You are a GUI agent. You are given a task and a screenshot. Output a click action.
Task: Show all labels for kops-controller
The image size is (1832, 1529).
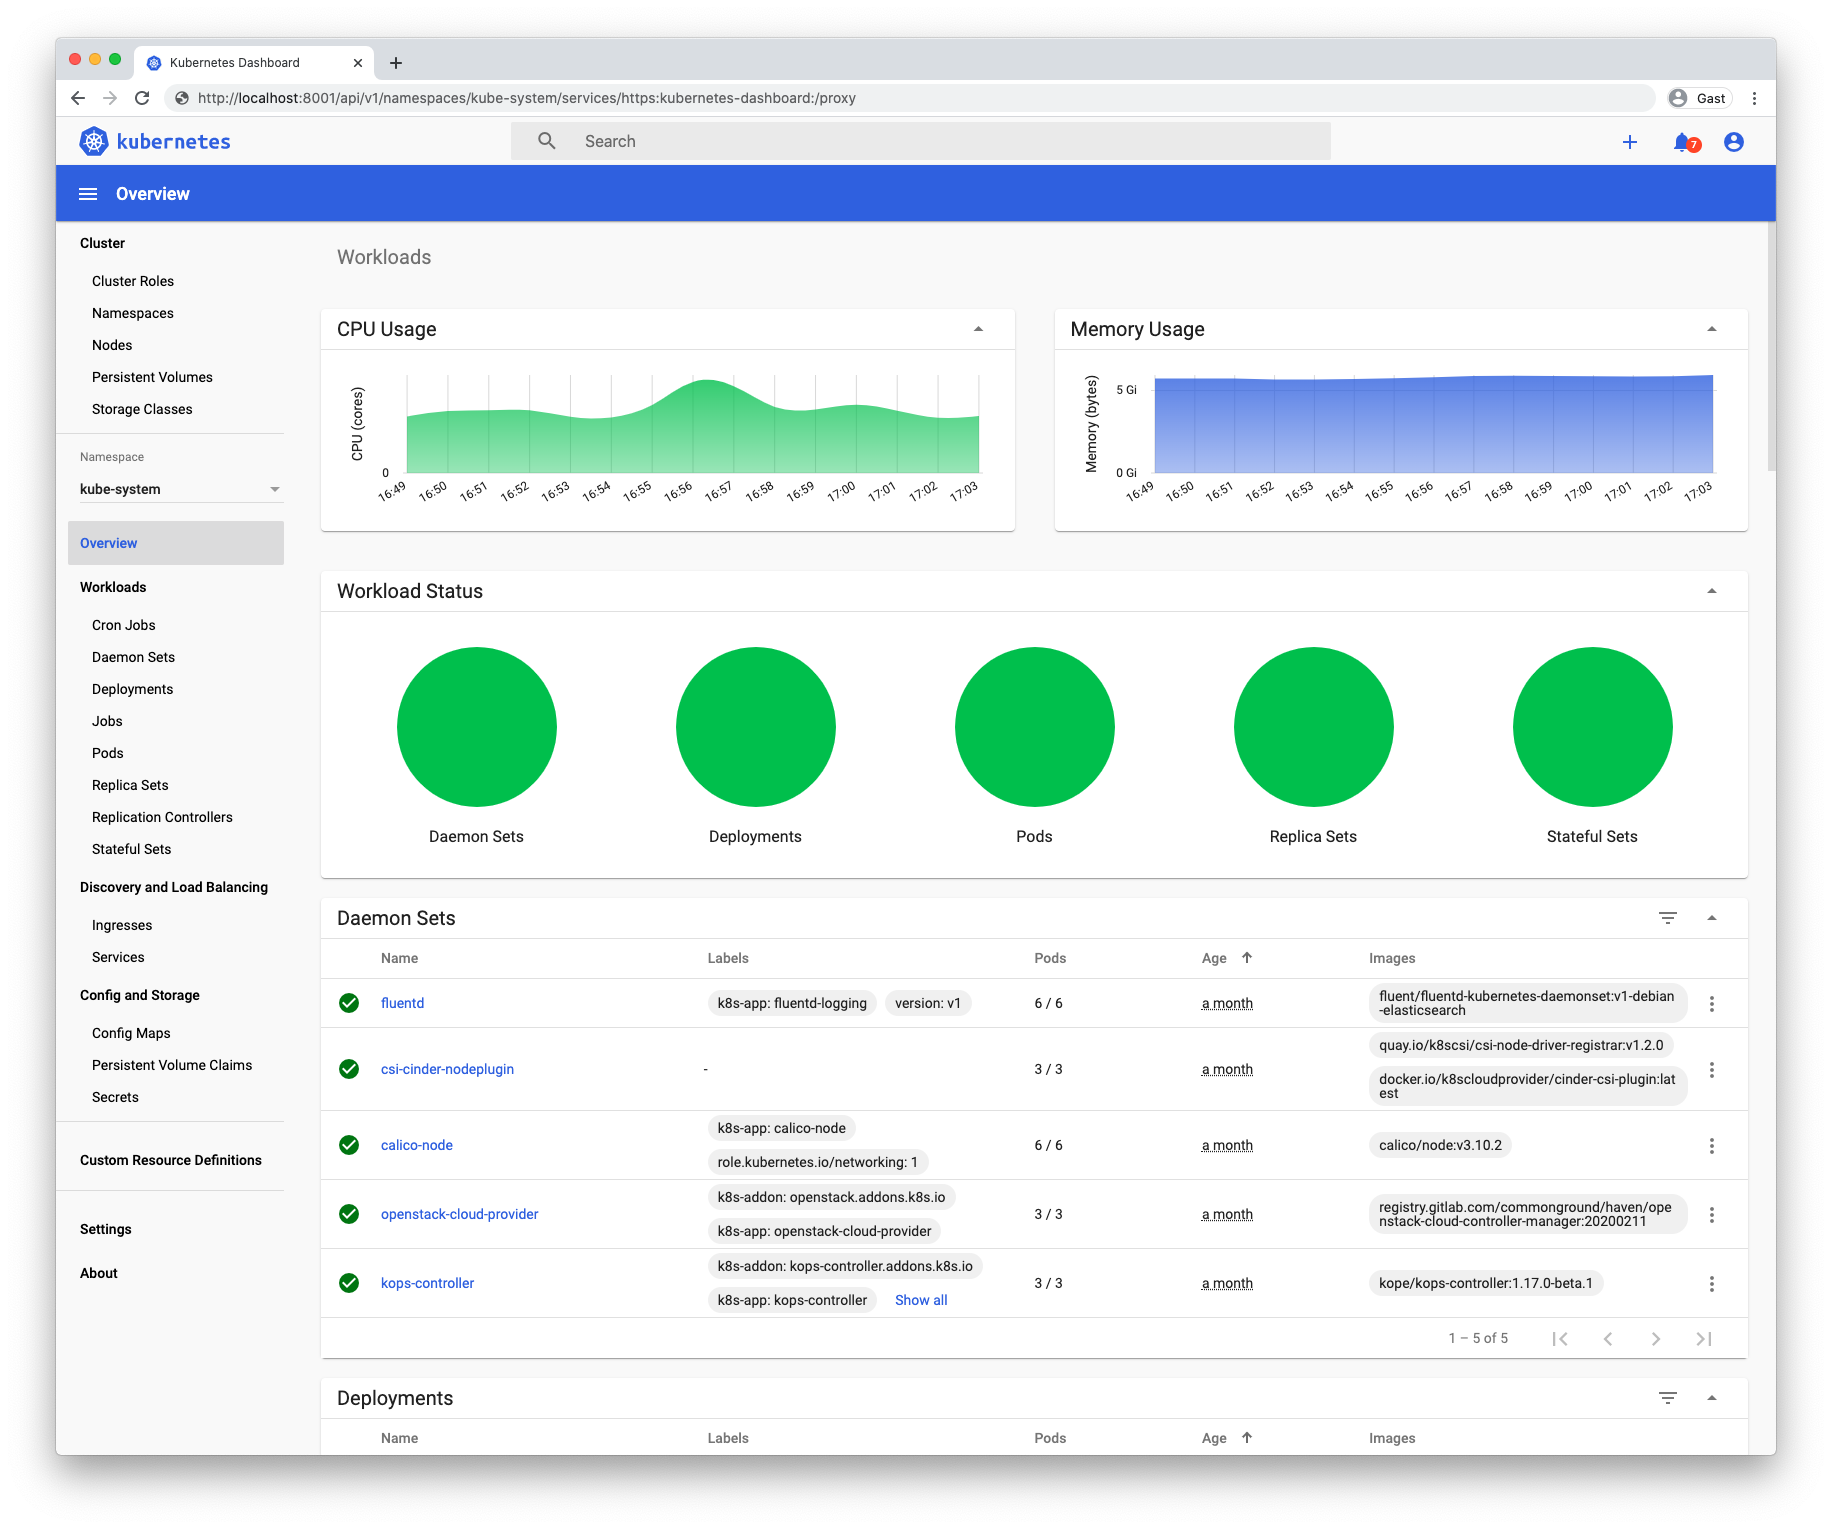tap(920, 1299)
